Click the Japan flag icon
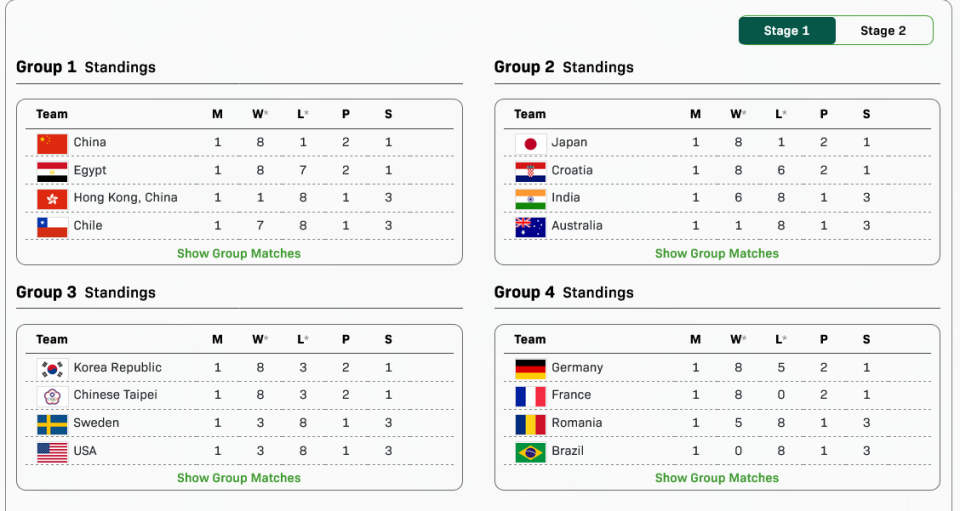 530,143
